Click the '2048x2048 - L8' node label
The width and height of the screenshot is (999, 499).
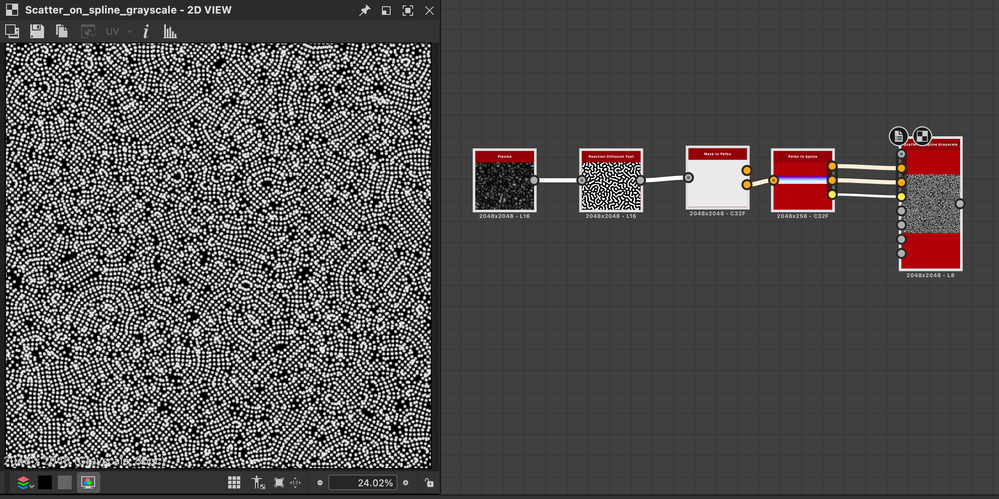(930, 275)
